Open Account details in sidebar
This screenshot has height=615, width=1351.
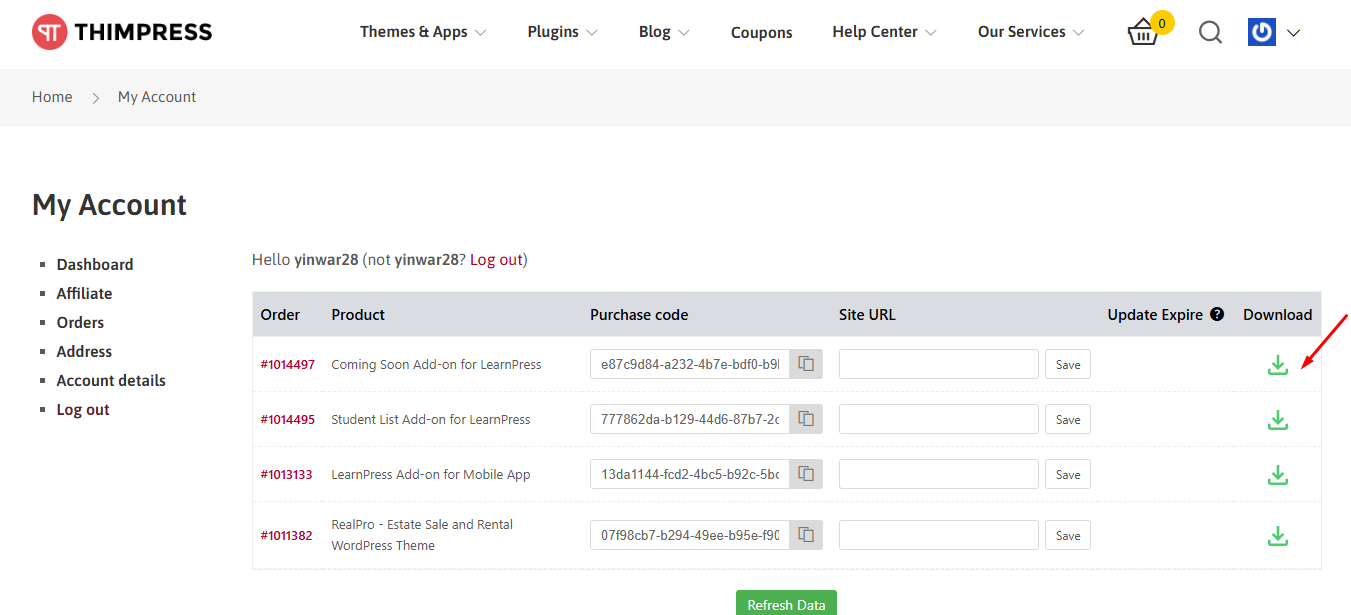111,381
